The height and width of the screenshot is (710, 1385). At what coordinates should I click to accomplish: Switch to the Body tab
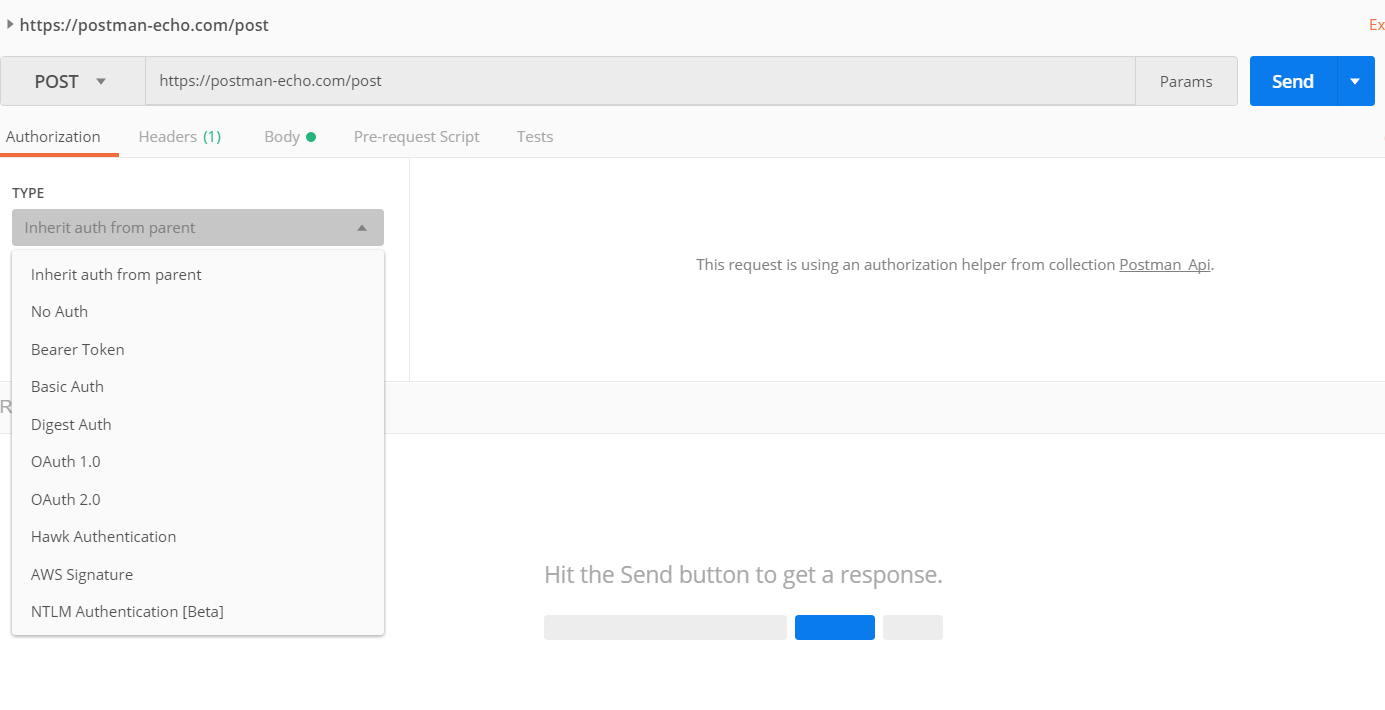tap(282, 136)
